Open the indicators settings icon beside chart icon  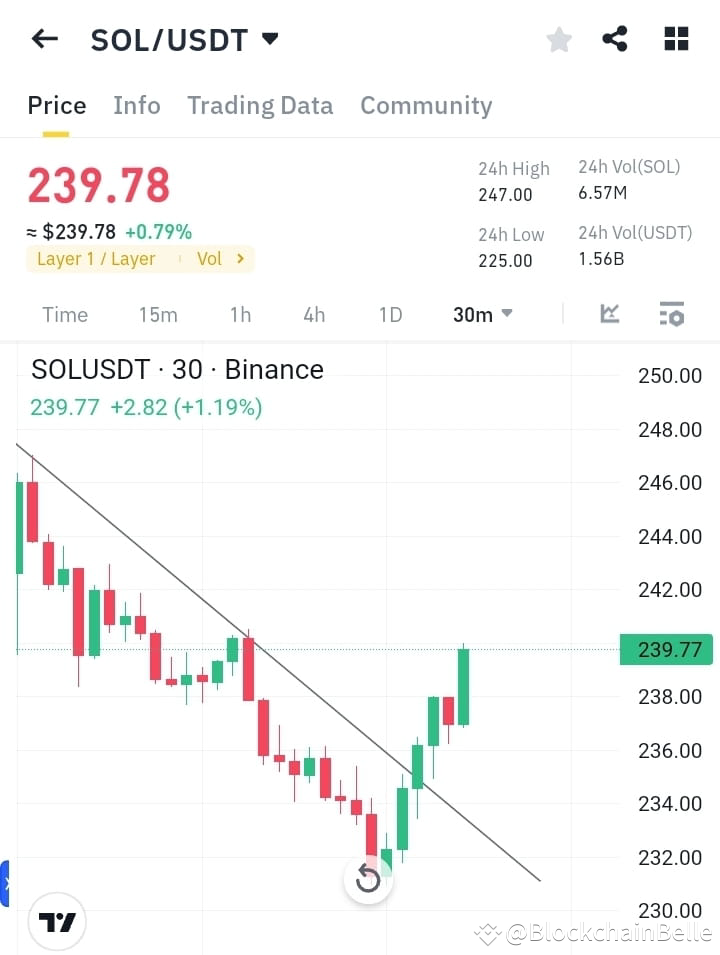pyautogui.click(x=671, y=314)
